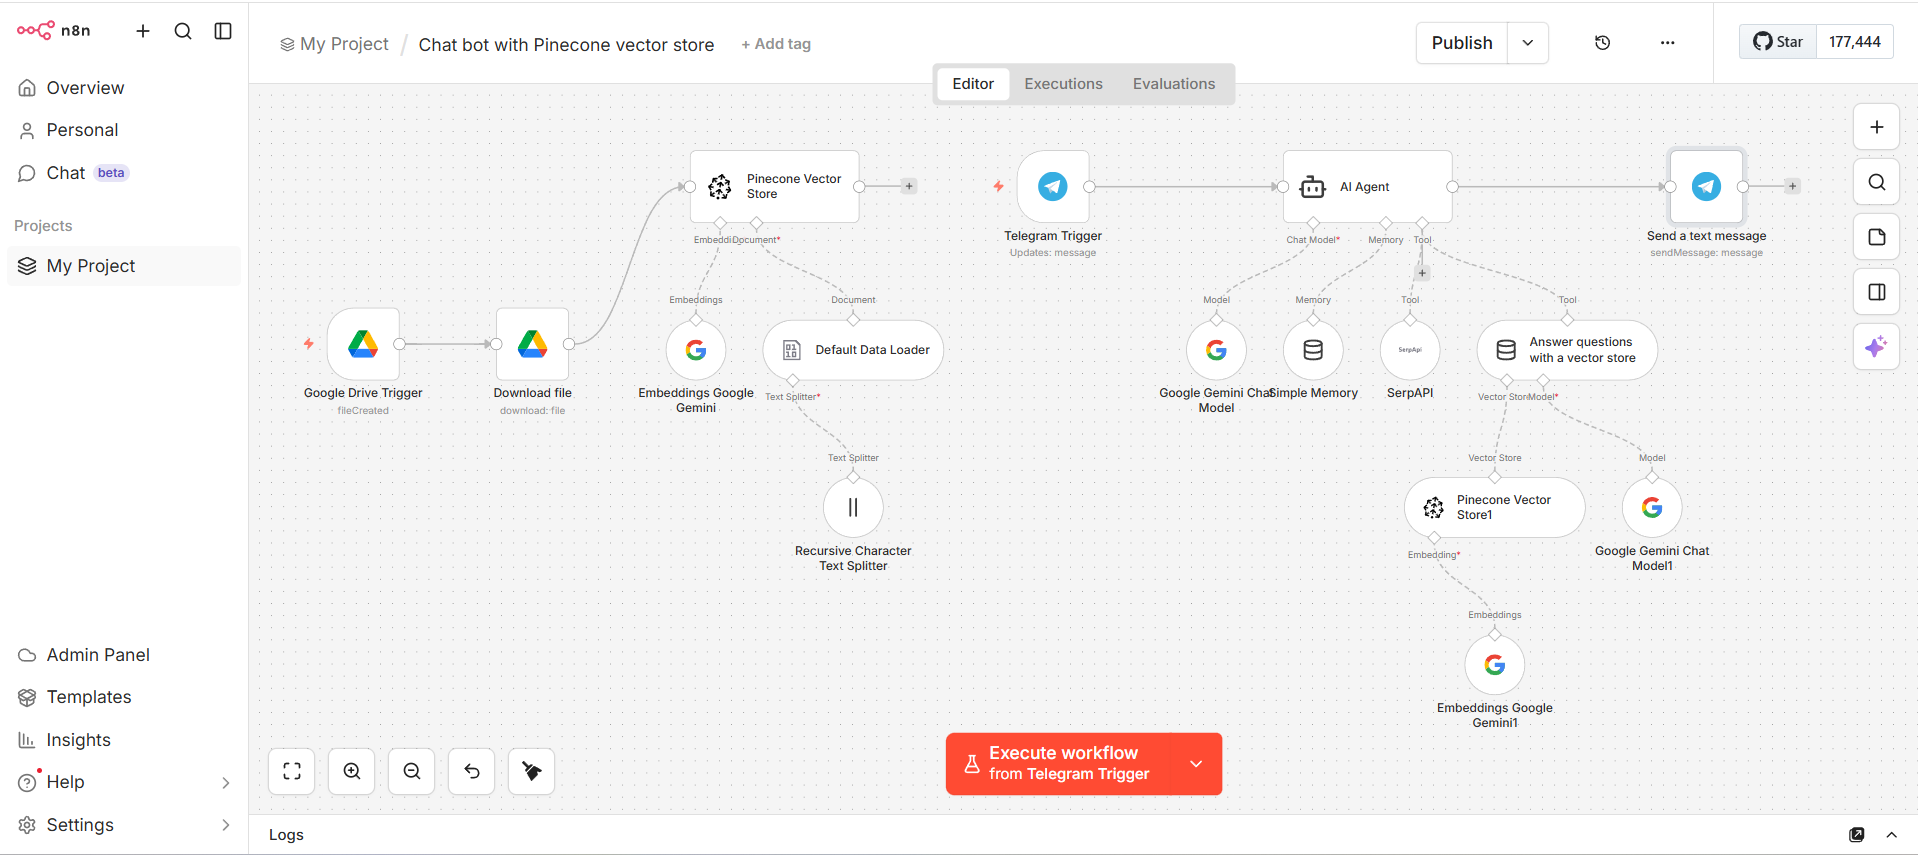Open the Google Drive Trigger node
The height and width of the screenshot is (855, 1918).
363,344
